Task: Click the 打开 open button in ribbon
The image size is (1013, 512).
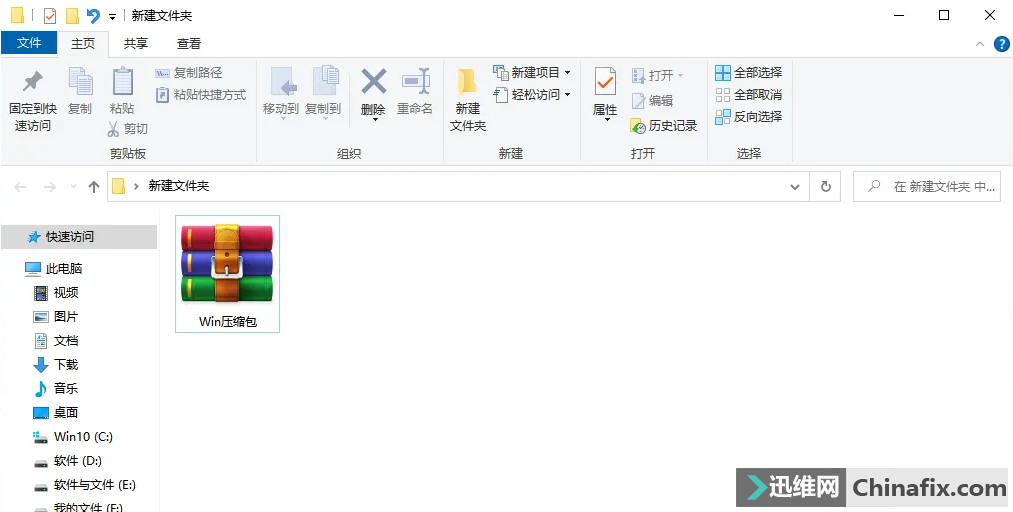Action: pos(657,76)
